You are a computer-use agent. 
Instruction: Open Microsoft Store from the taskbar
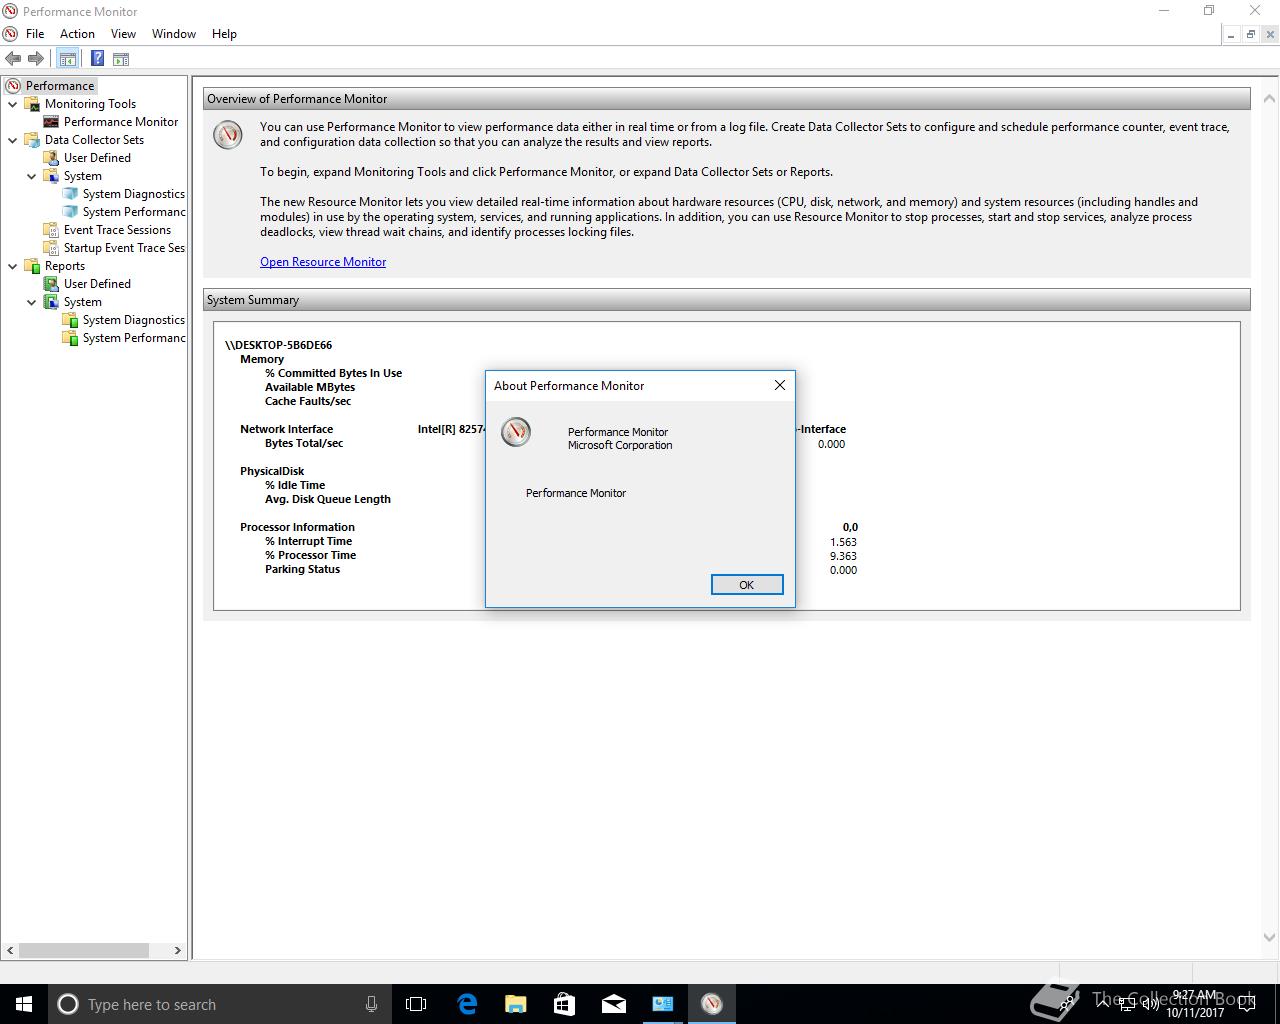pyautogui.click(x=565, y=1004)
